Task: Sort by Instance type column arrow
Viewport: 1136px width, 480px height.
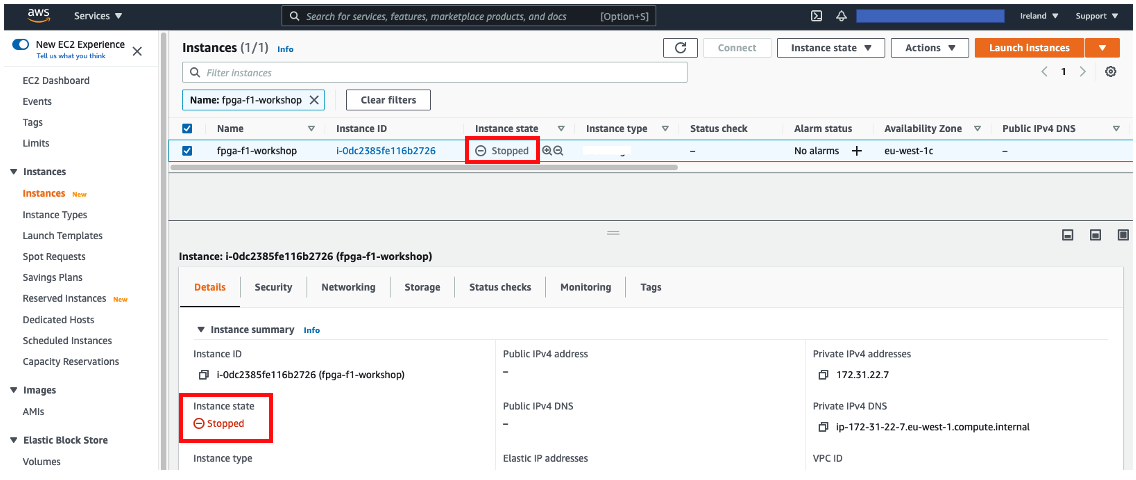Action: pyautogui.click(x=664, y=129)
